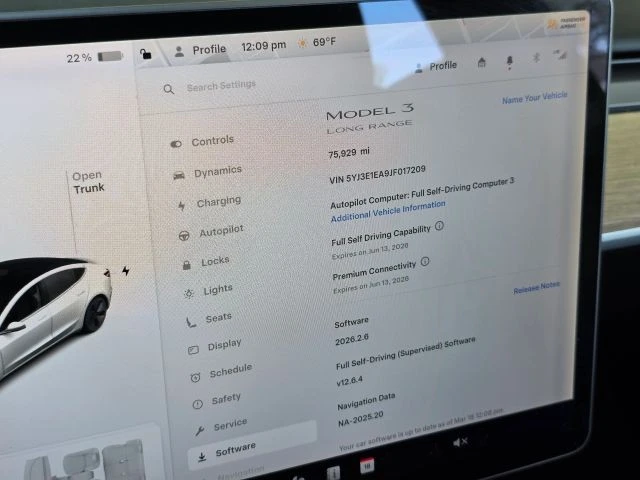
Task: Open Additional Vehicle Information link
Action: point(388,212)
